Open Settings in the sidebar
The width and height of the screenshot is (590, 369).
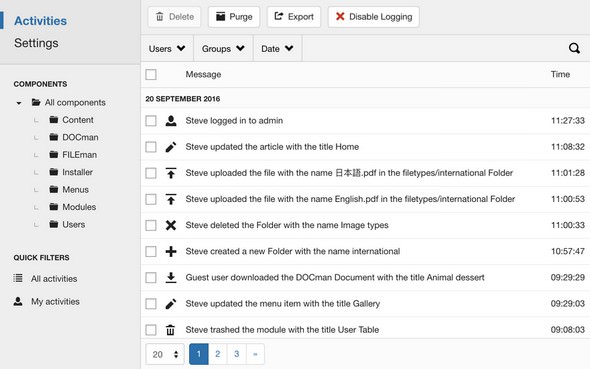coord(36,43)
